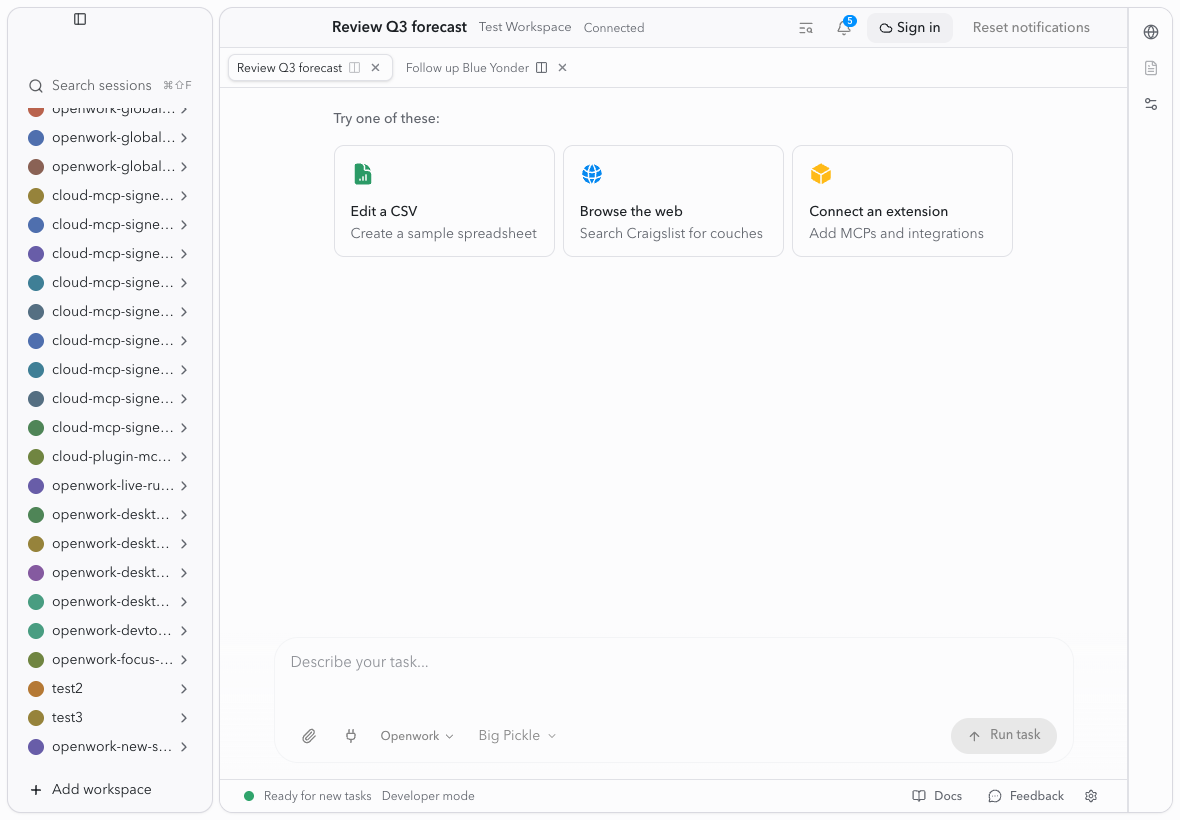The image size is (1180, 820).
Task: Focus the Search sessions field
Action: coord(110,85)
